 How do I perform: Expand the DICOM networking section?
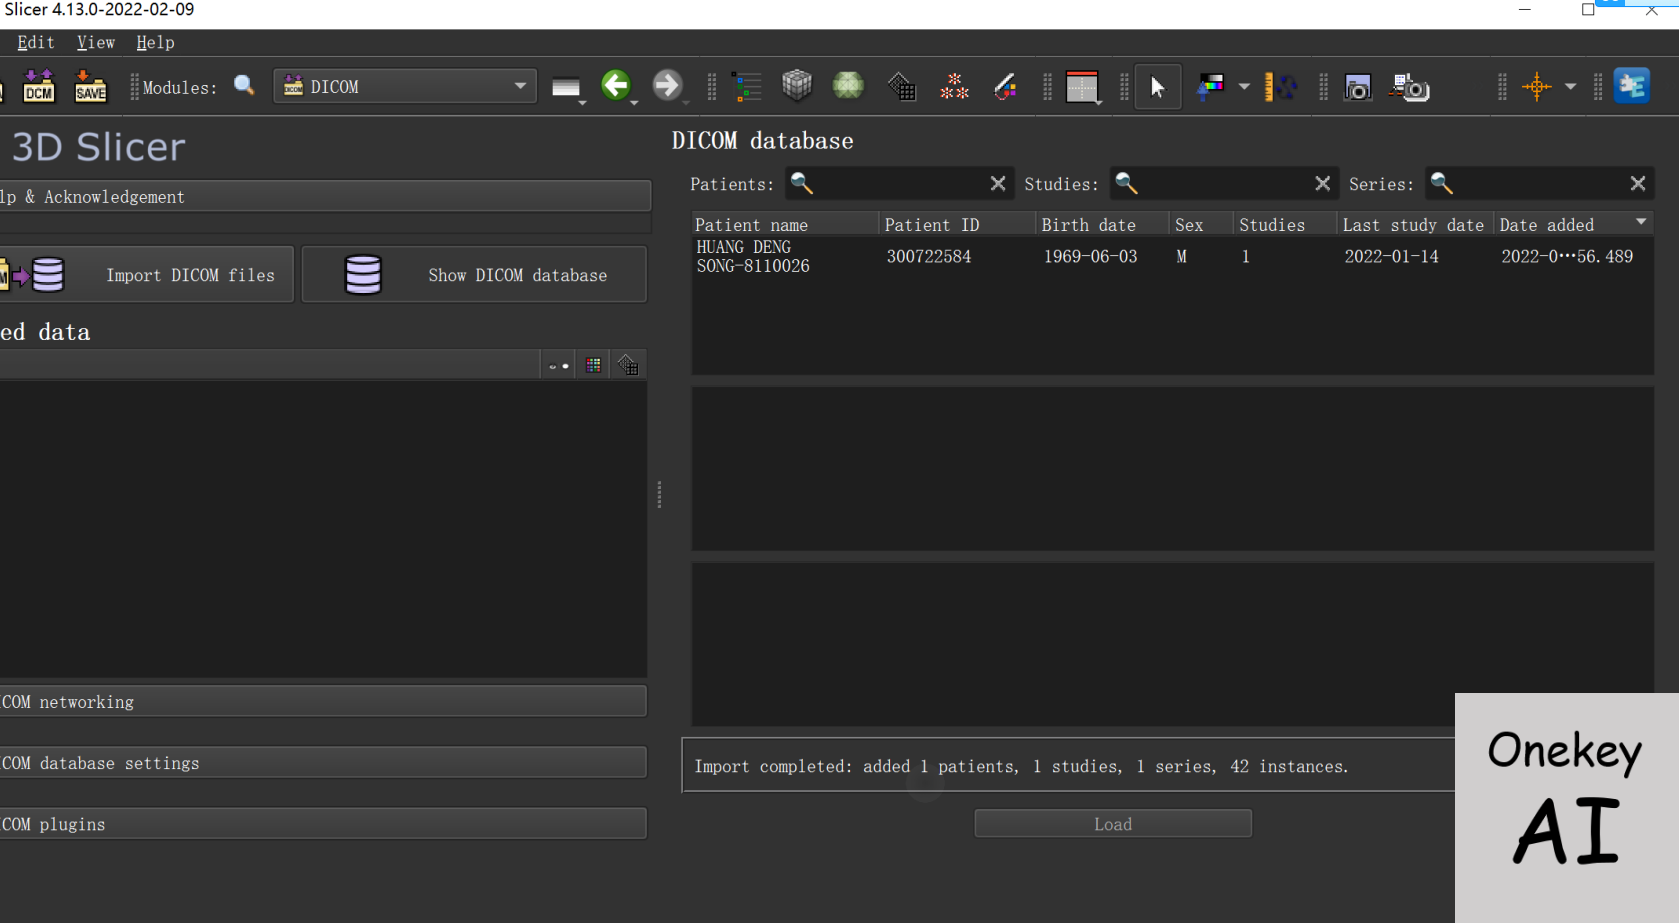pos(322,702)
